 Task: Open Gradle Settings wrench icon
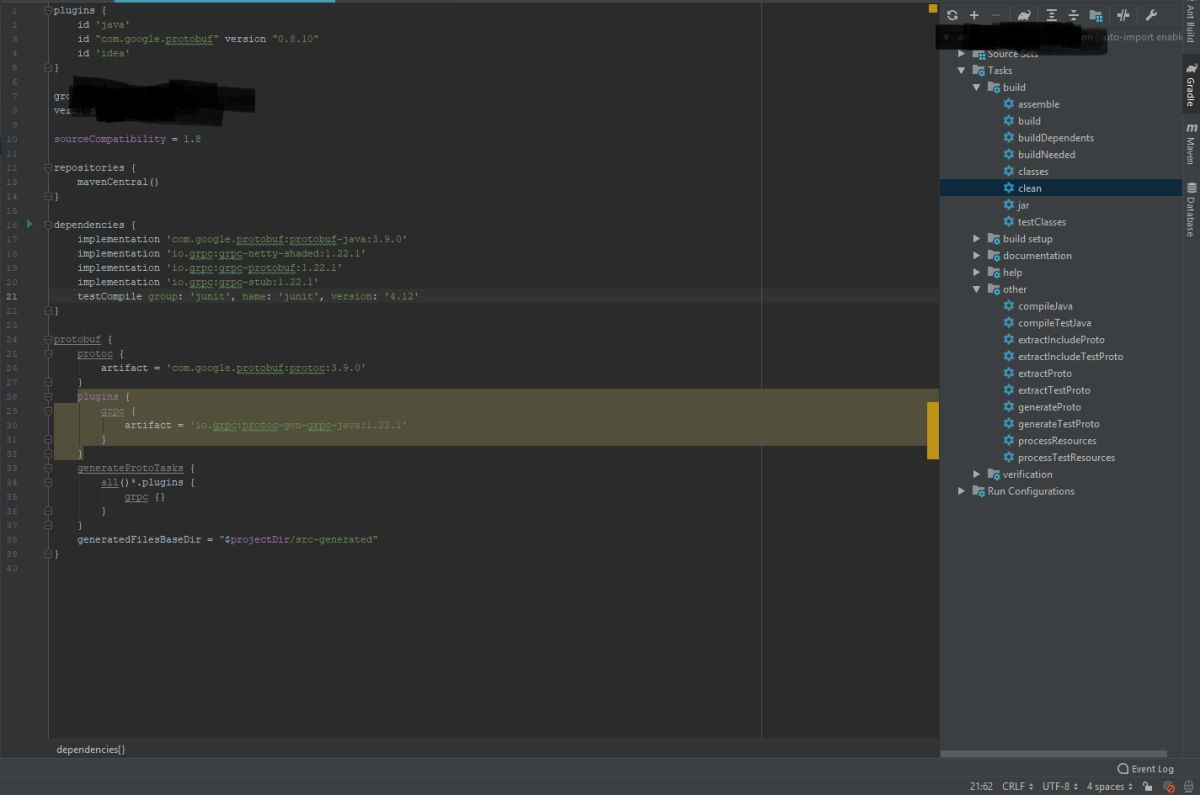point(1151,15)
